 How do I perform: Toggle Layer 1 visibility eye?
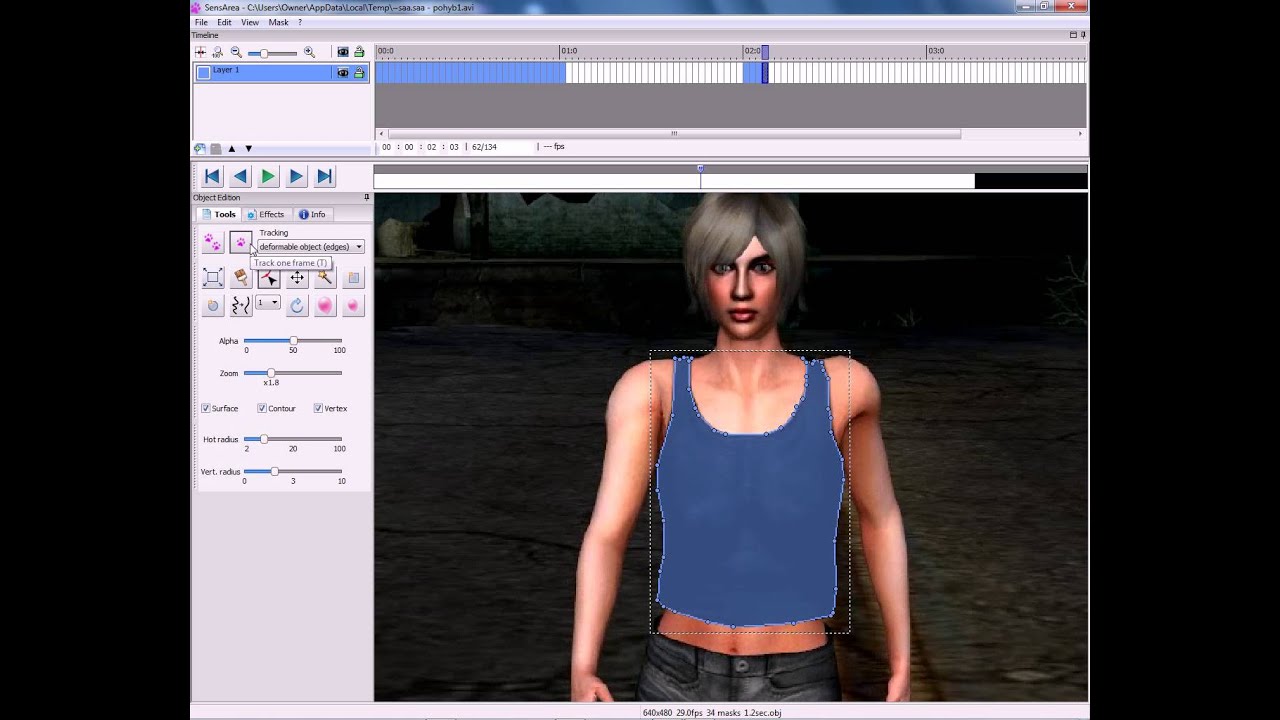coord(343,72)
